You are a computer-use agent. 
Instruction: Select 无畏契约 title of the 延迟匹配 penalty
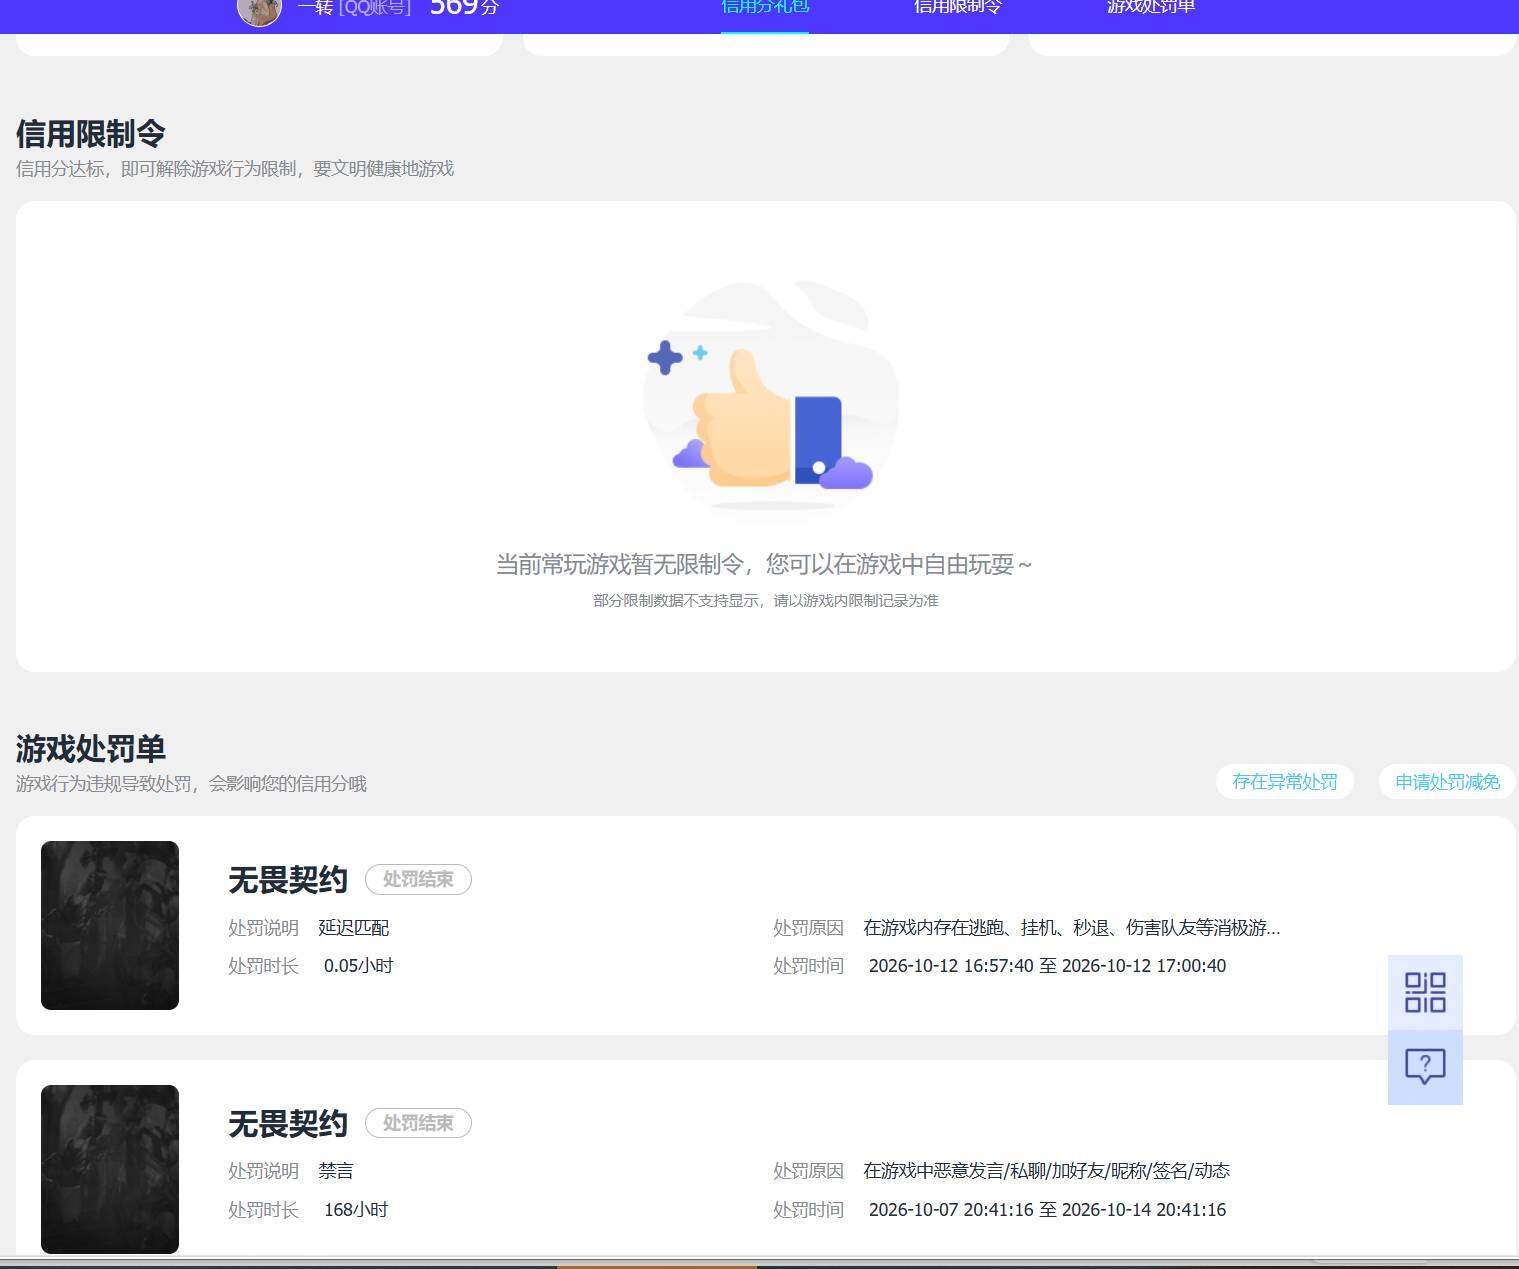pyautogui.click(x=288, y=880)
